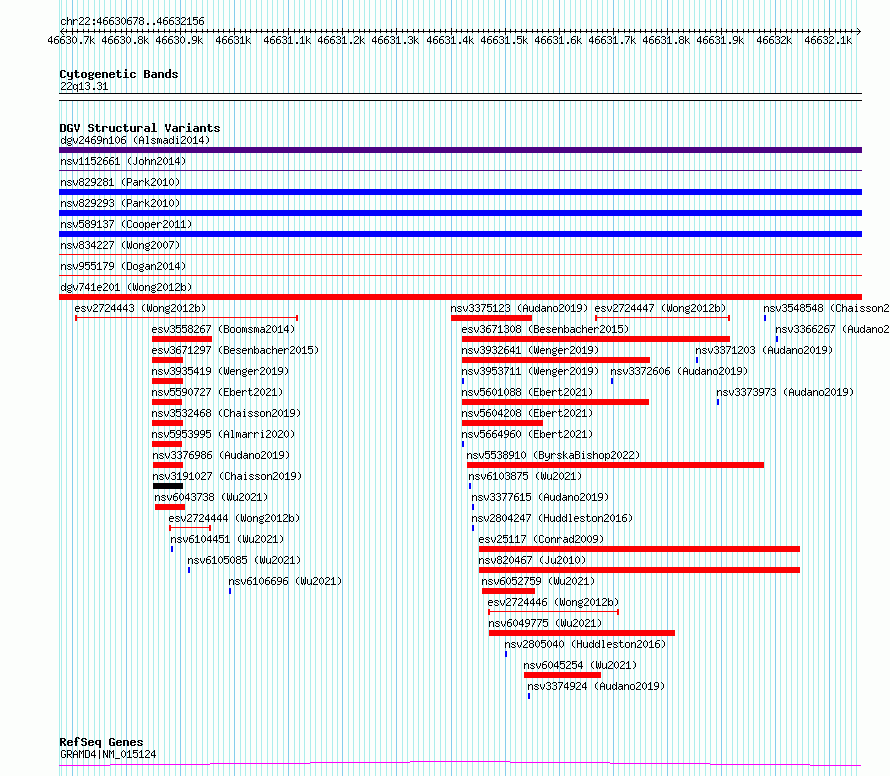The width and height of the screenshot is (890, 776).
Task: Open esv2724447 (Wong2012b) variant
Action: [x=660, y=308]
